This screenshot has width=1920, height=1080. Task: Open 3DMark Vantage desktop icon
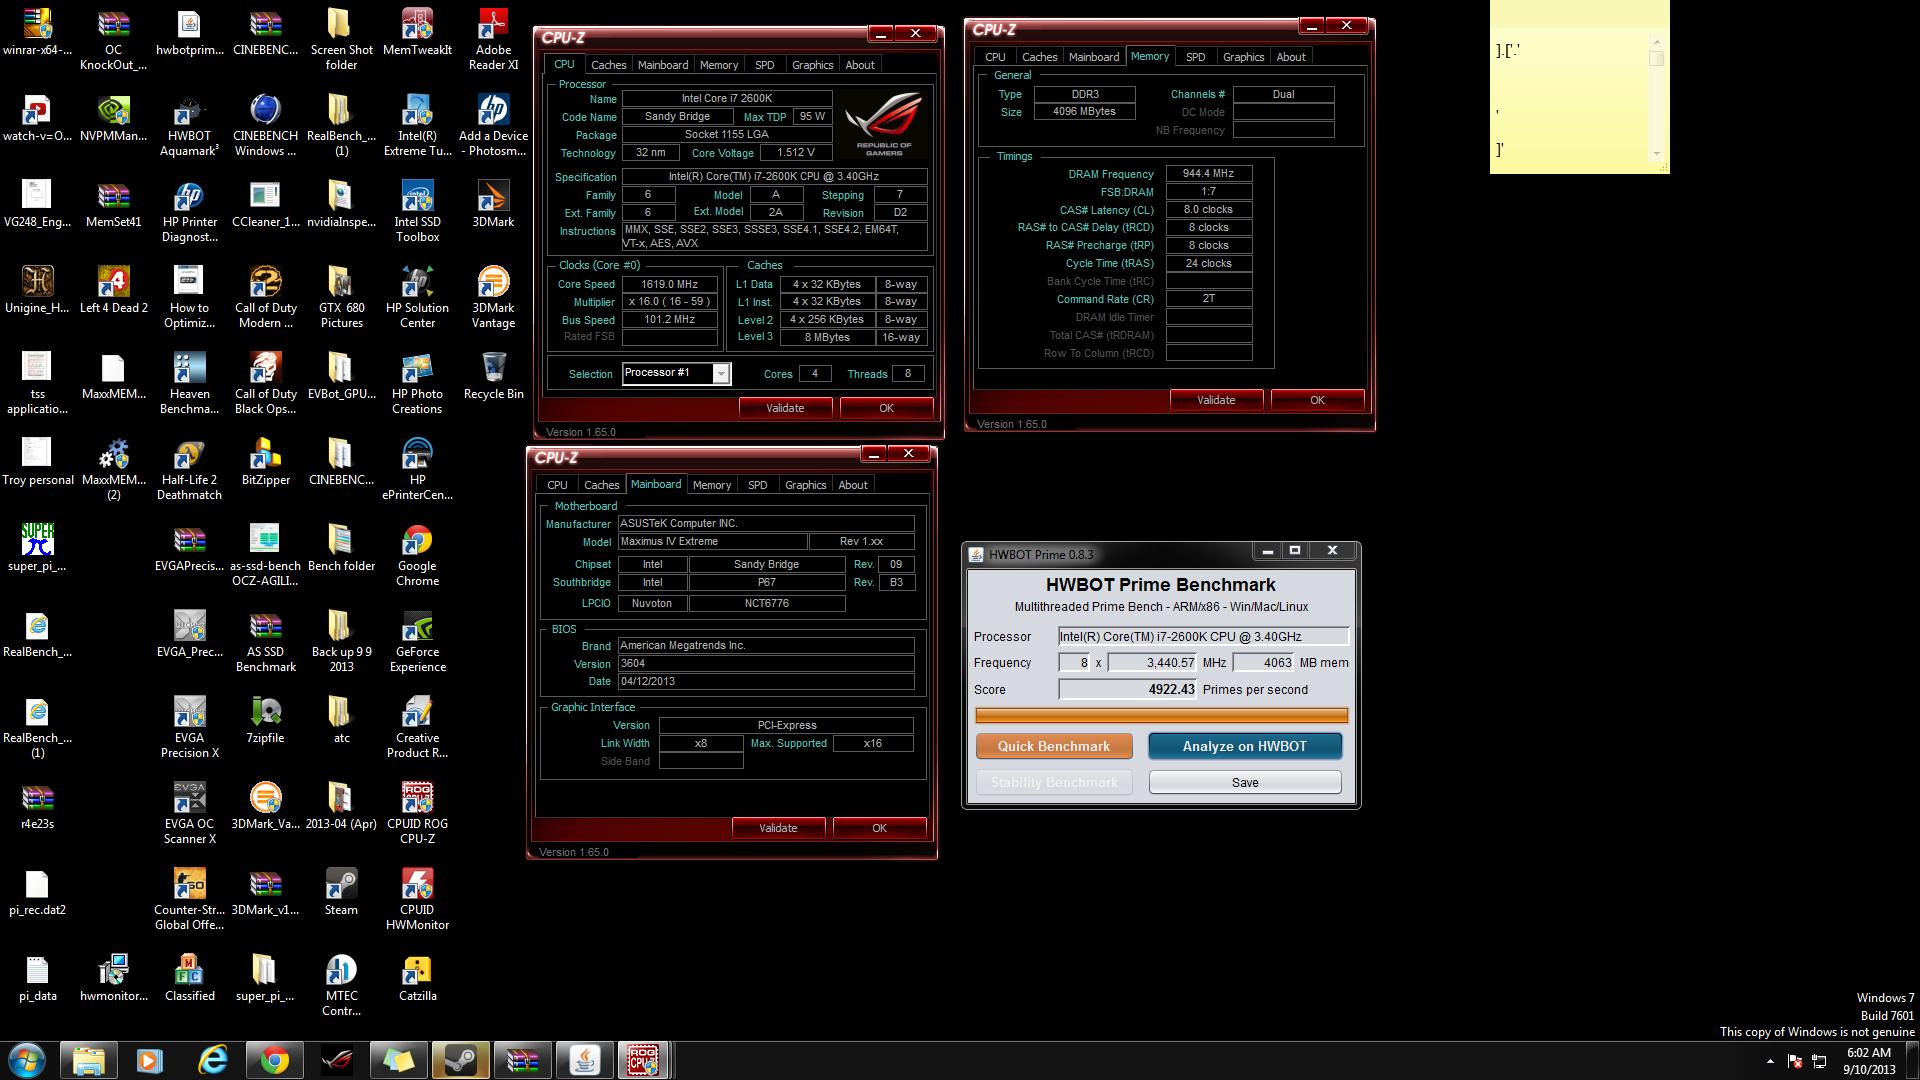(x=493, y=298)
